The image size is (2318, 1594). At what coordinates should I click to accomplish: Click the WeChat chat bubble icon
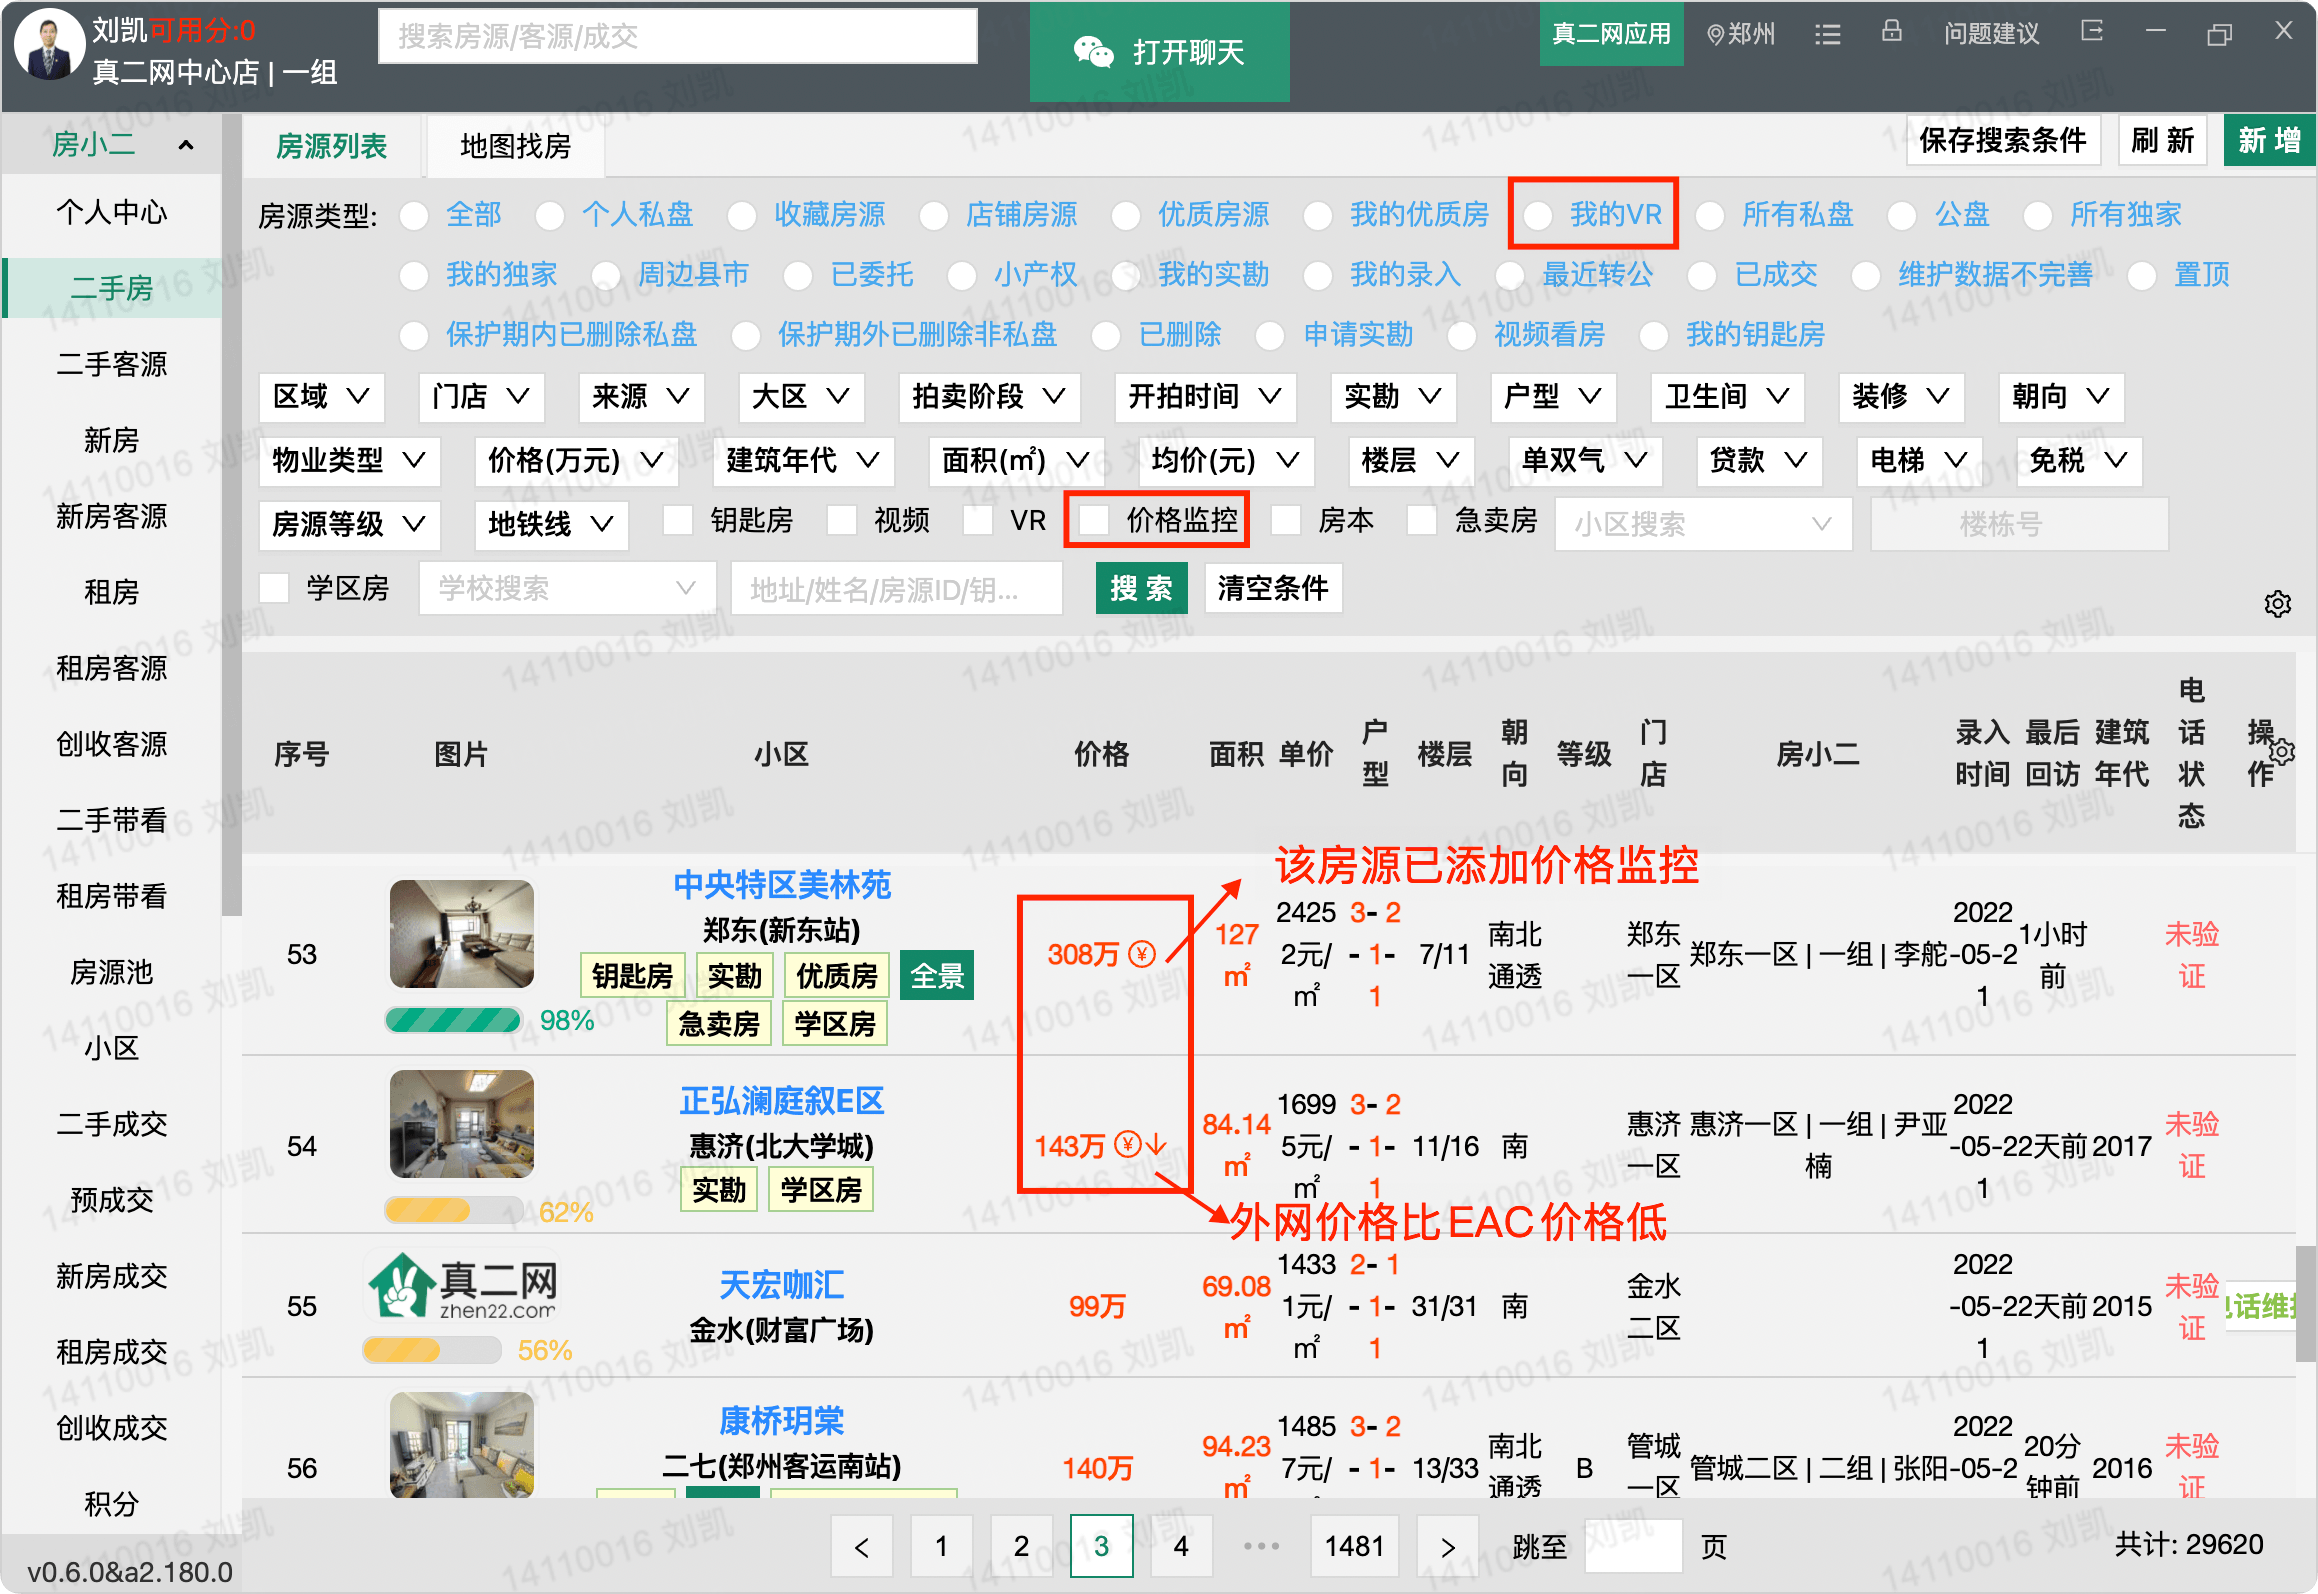click(x=1093, y=51)
